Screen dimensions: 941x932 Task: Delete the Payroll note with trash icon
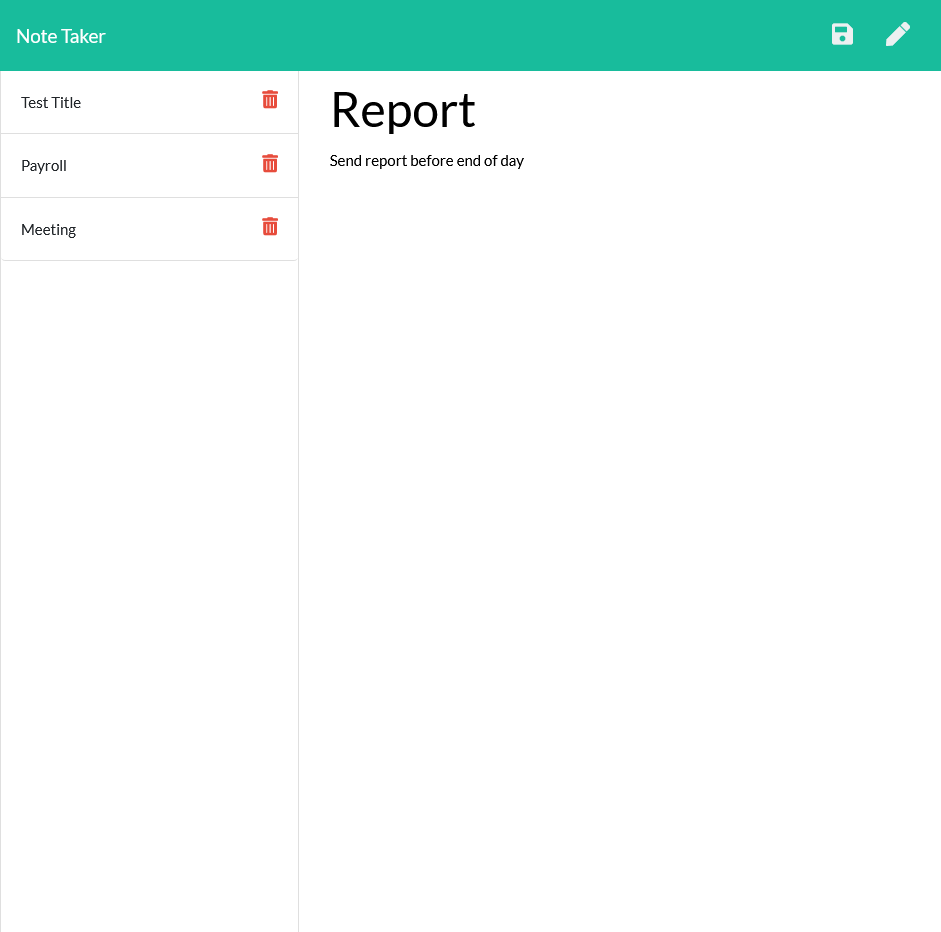[x=270, y=163]
